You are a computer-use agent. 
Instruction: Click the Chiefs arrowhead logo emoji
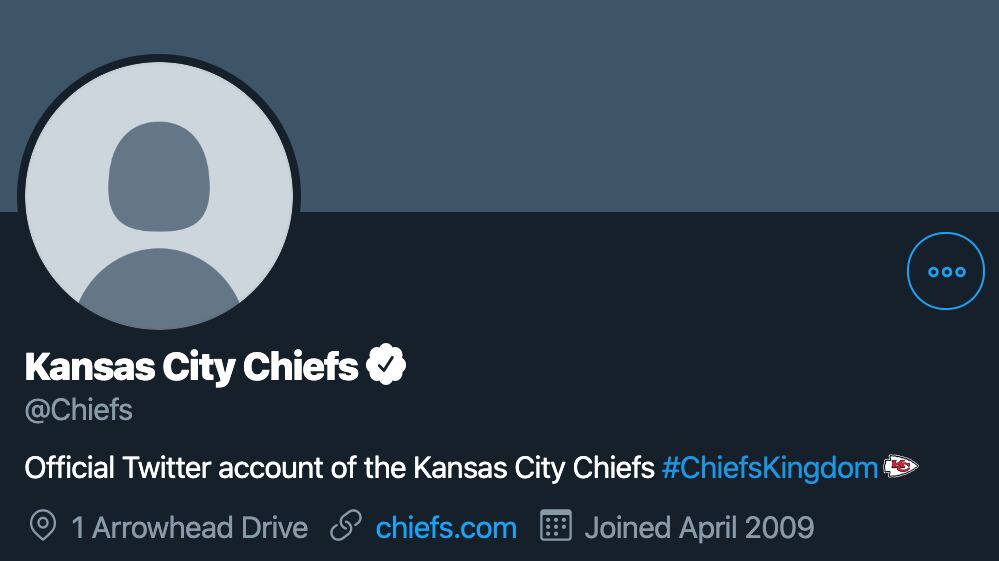(900, 466)
